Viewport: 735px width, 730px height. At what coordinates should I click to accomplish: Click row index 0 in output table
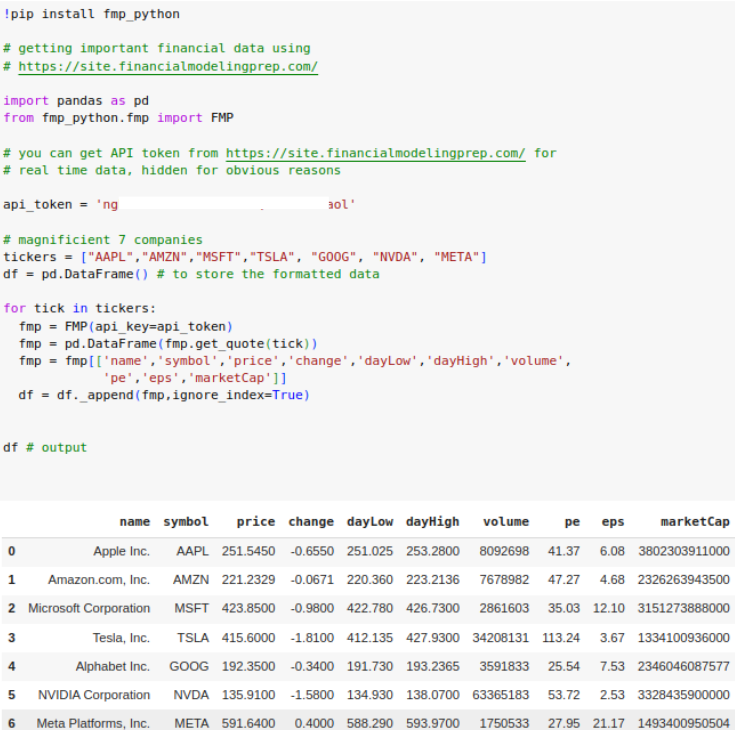[12, 551]
